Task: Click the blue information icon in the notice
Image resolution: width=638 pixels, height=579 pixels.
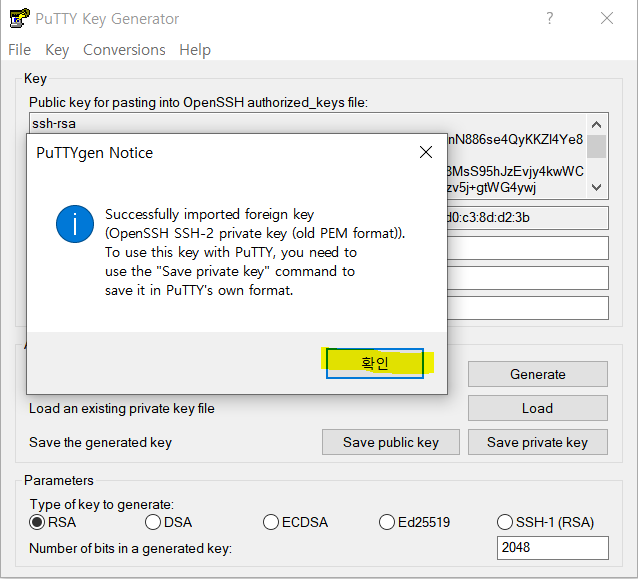Action: pyautogui.click(x=75, y=224)
